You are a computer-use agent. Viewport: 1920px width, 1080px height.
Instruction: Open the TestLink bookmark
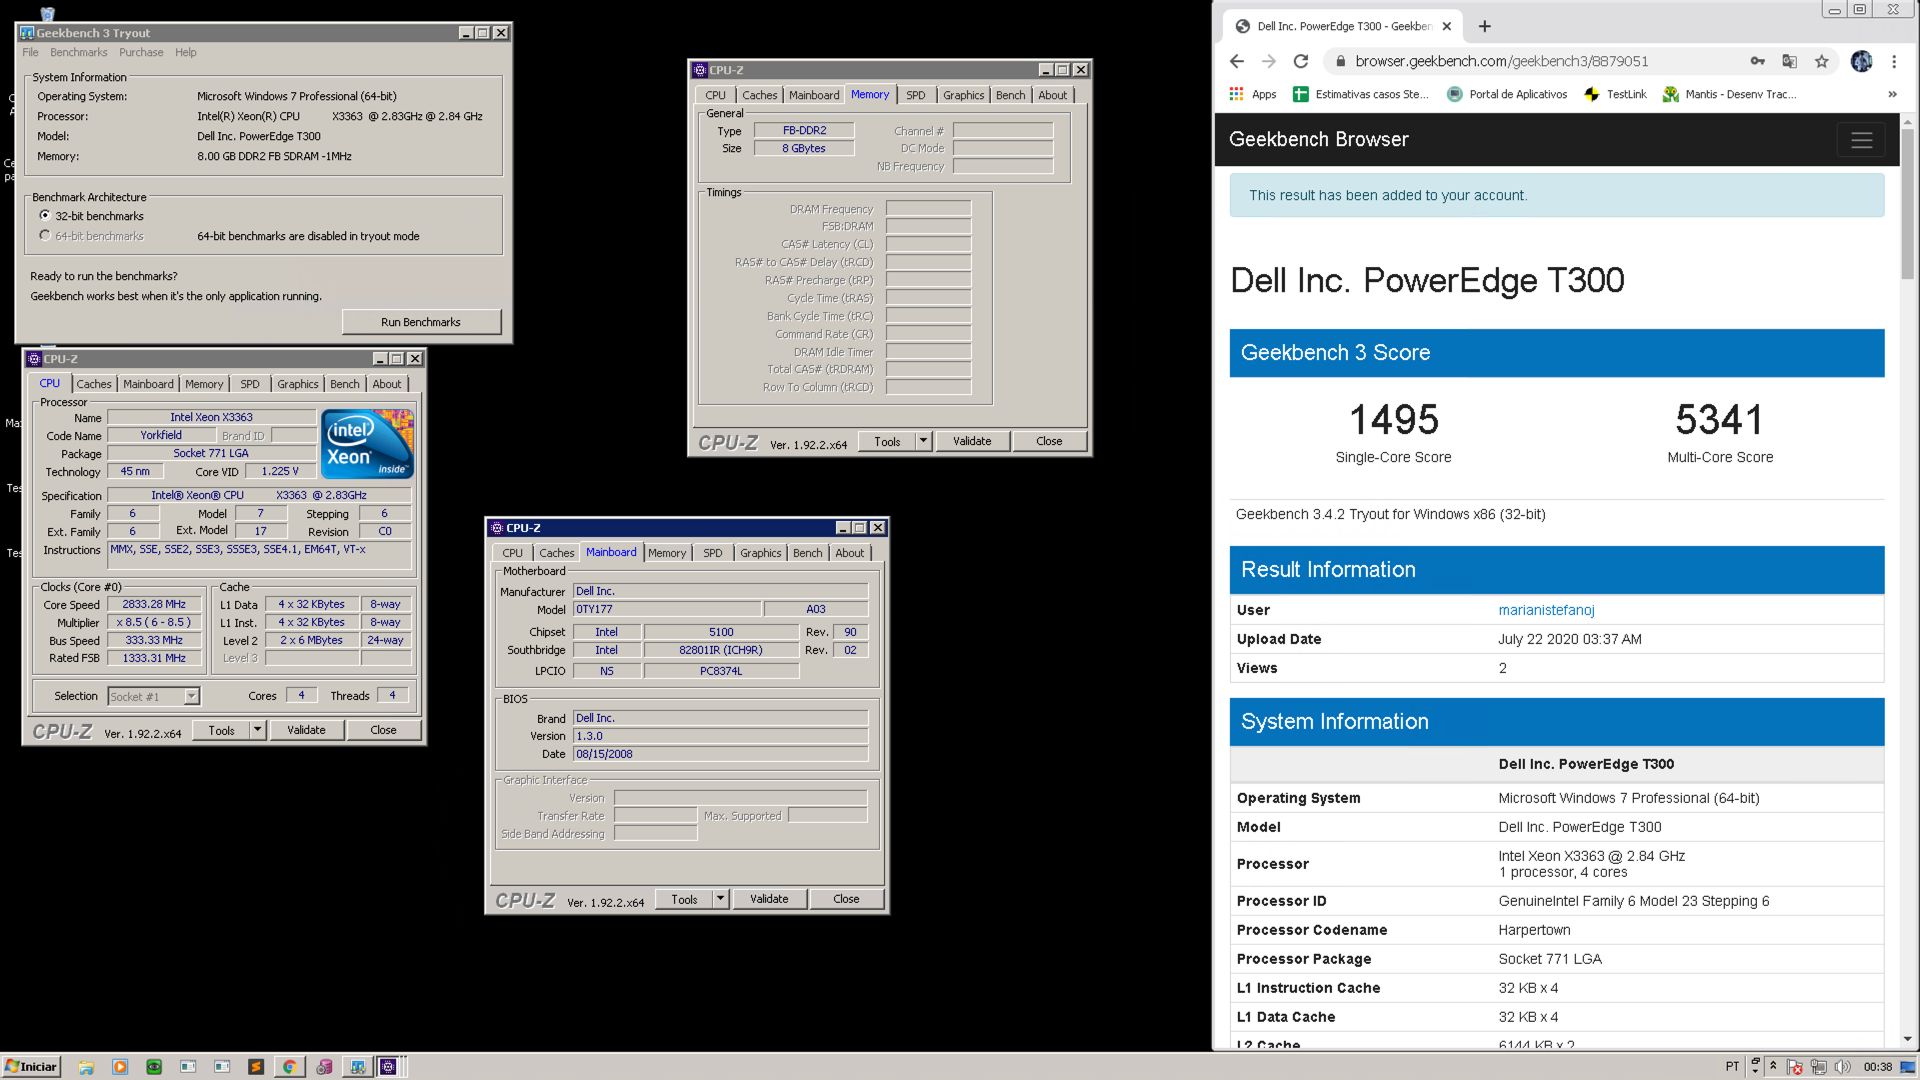point(1615,94)
